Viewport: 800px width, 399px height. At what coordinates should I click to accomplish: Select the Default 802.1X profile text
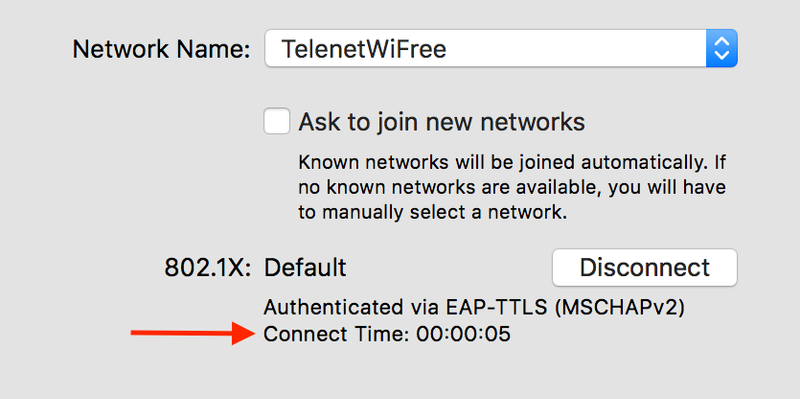coord(305,267)
